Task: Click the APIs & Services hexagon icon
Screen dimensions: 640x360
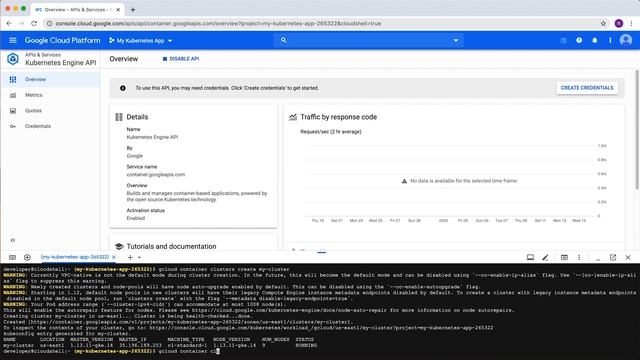Action: (x=13, y=59)
